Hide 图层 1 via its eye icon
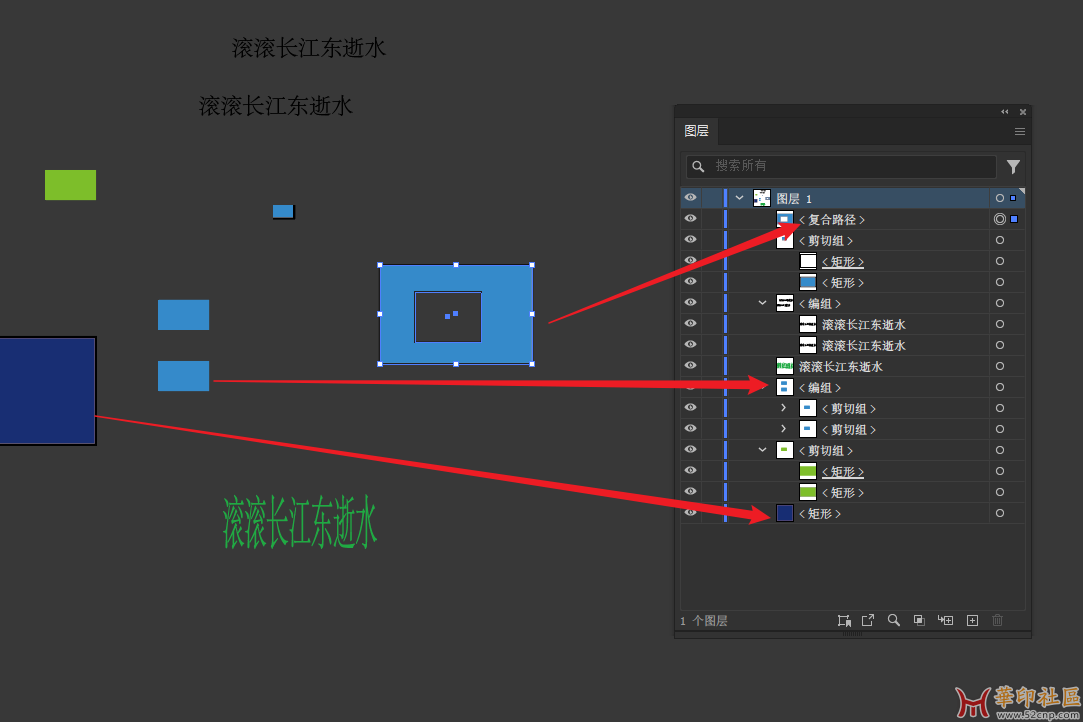The image size is (1083, 722). click(x=690, y=198)
